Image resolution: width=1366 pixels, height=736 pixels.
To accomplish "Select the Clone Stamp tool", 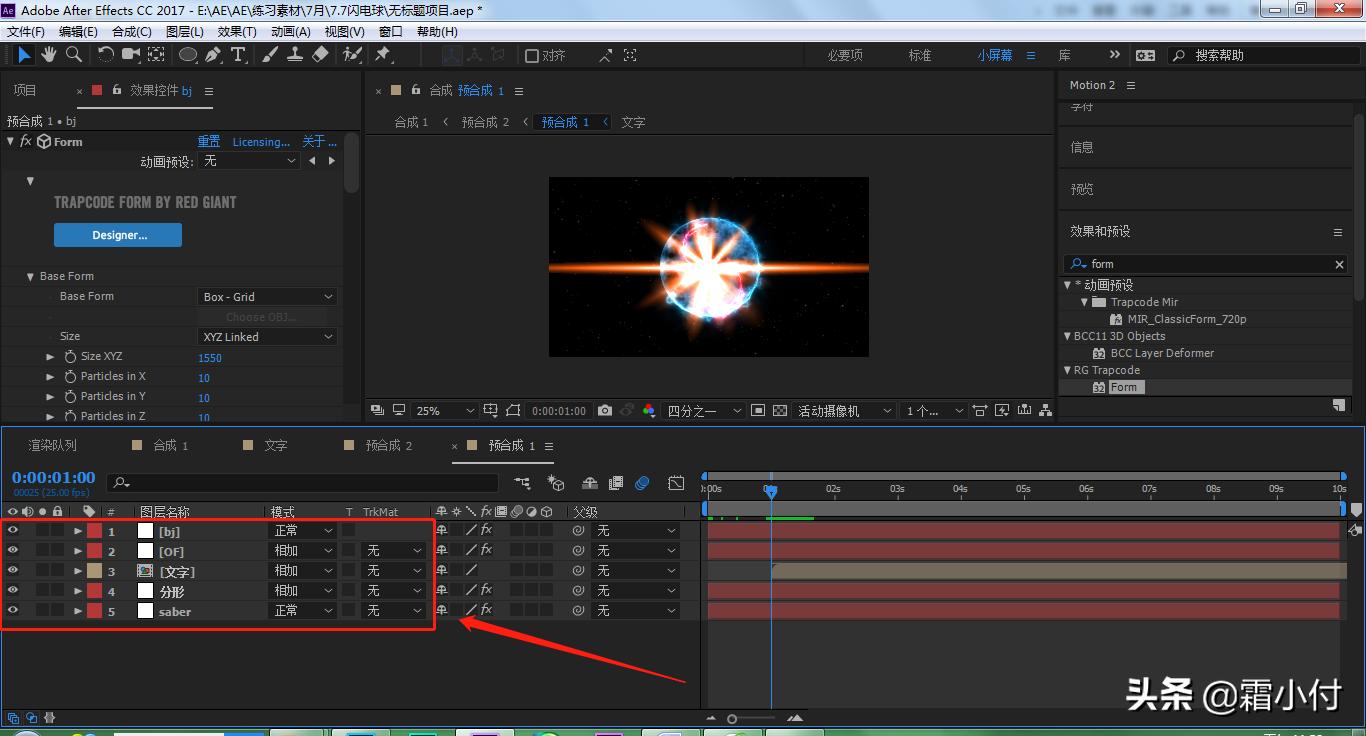I will 295,55.
